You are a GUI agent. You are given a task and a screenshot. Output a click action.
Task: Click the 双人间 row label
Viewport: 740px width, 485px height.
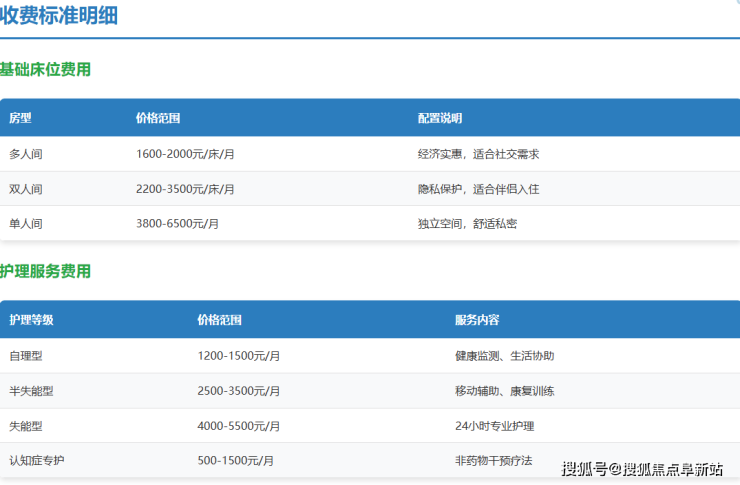click(x=26, y=189)
